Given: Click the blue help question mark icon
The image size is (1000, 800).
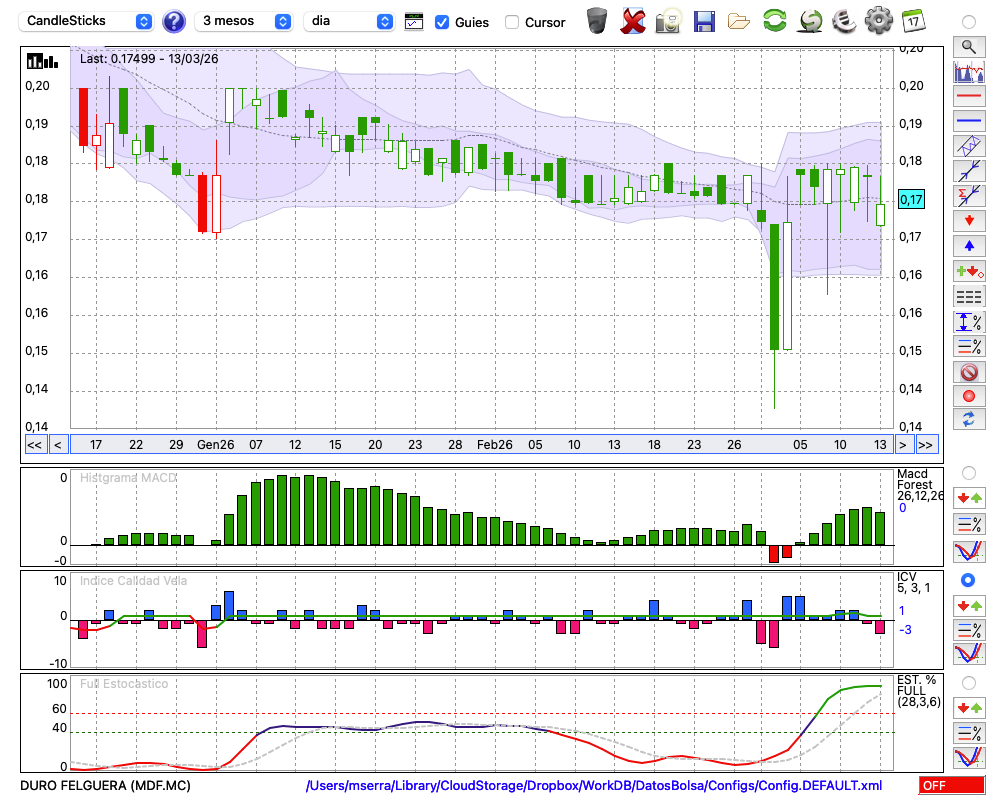Looking at the screenshot, I should coord(174,21).
